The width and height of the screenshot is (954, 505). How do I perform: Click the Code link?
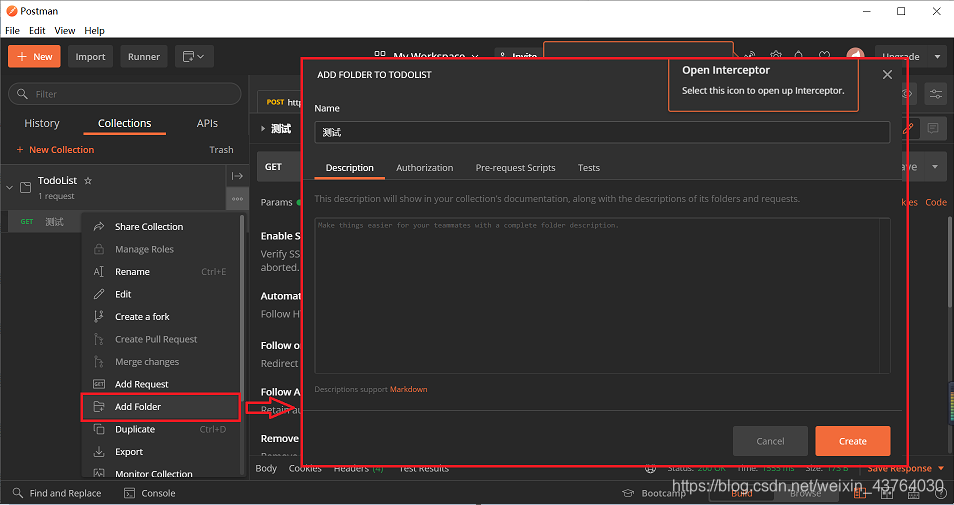[936, 202]
